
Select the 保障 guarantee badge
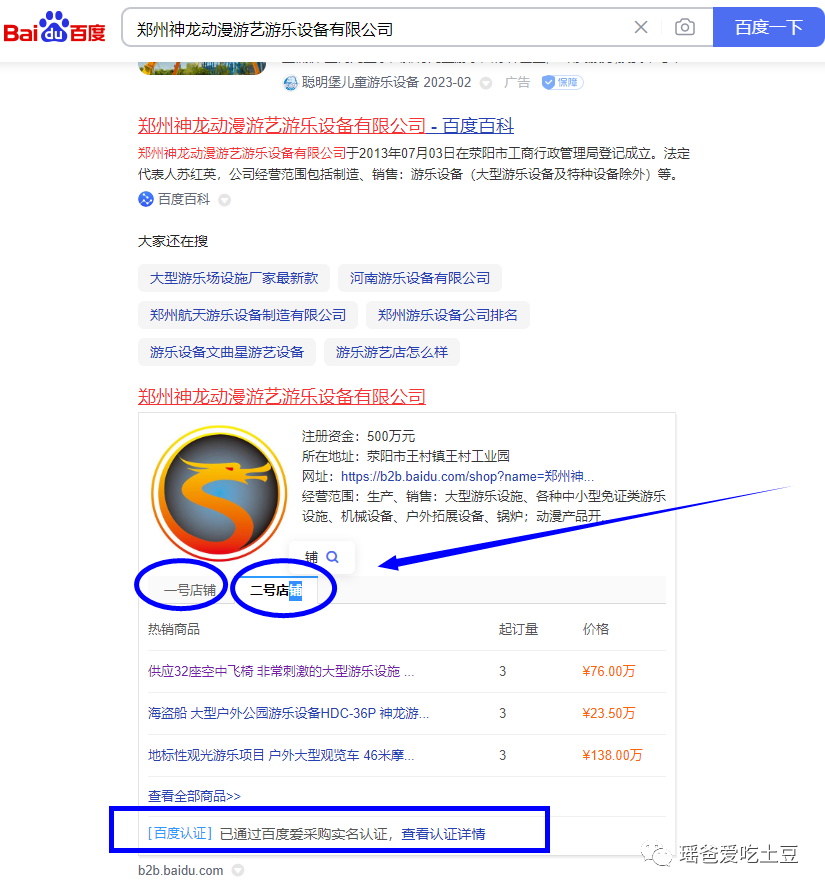click(562, 82)
